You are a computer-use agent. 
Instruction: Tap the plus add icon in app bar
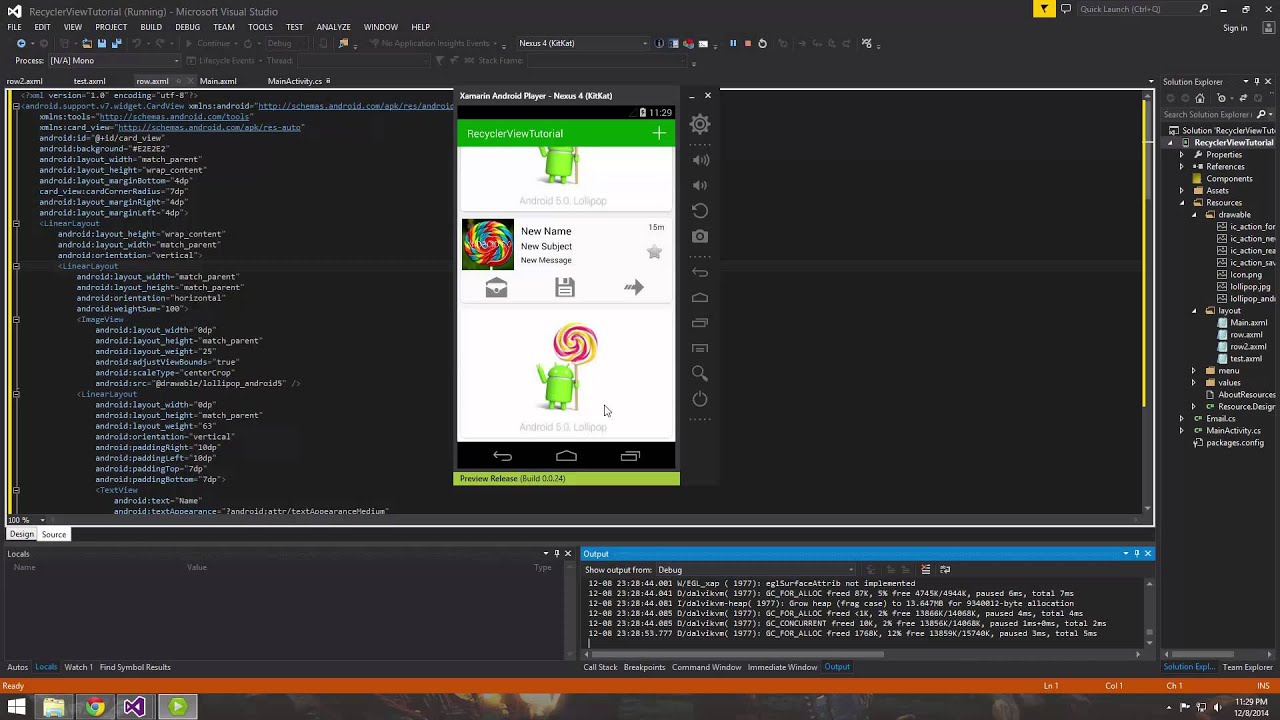pyautogui.click(x=658, y=133)
